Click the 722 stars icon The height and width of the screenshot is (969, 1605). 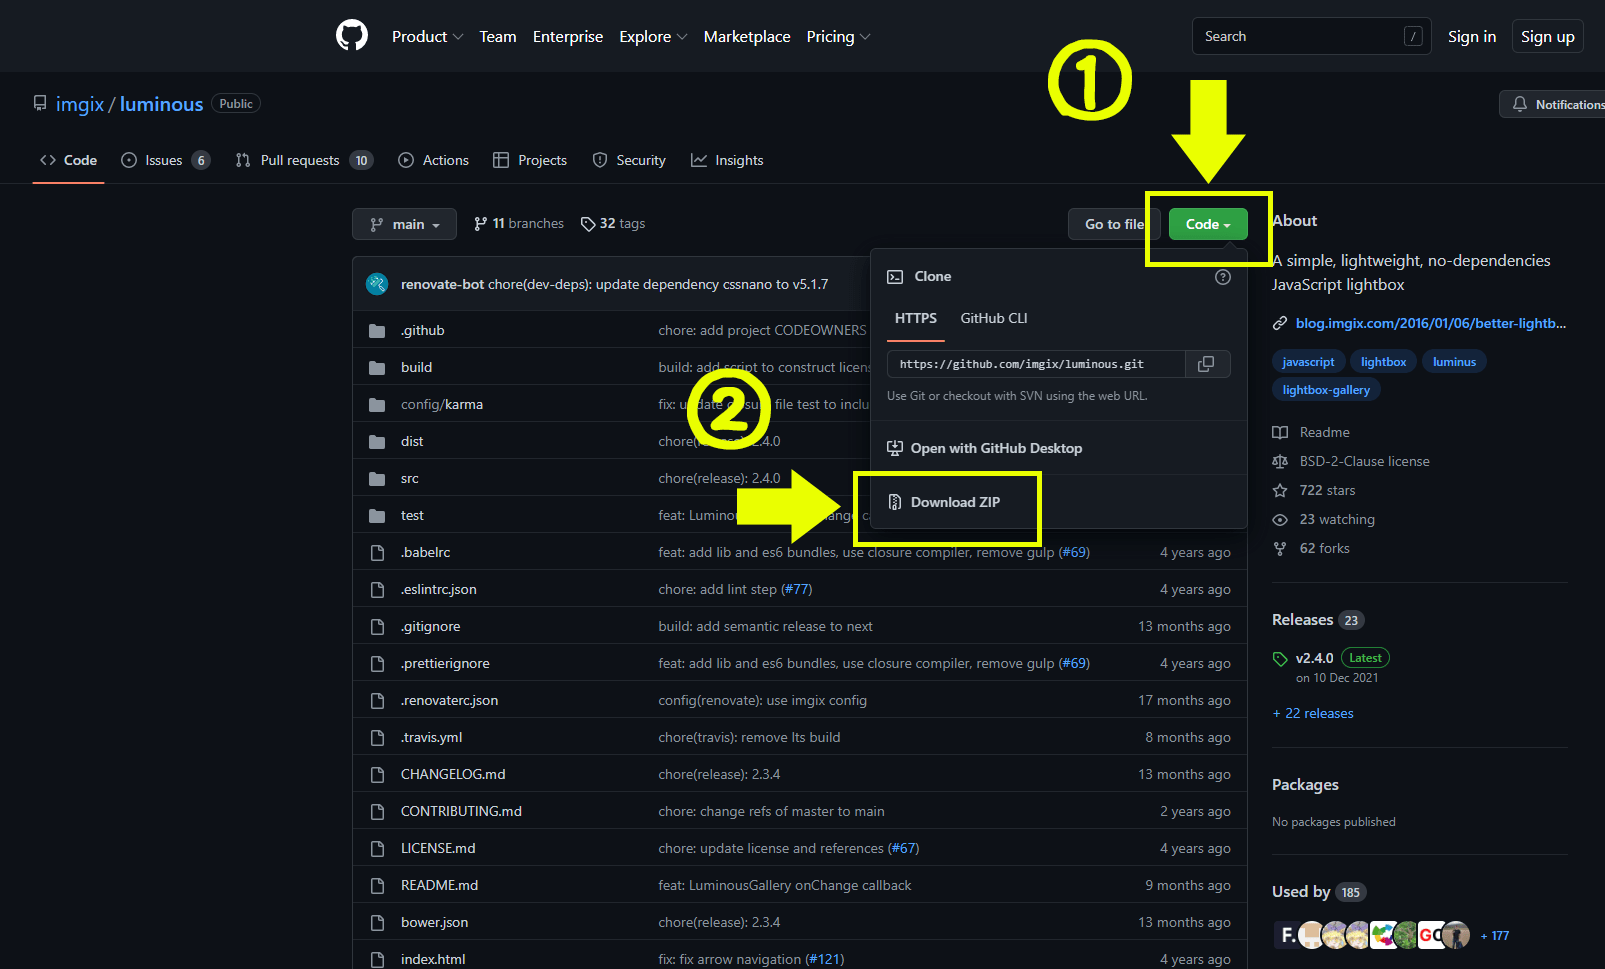1280,490
